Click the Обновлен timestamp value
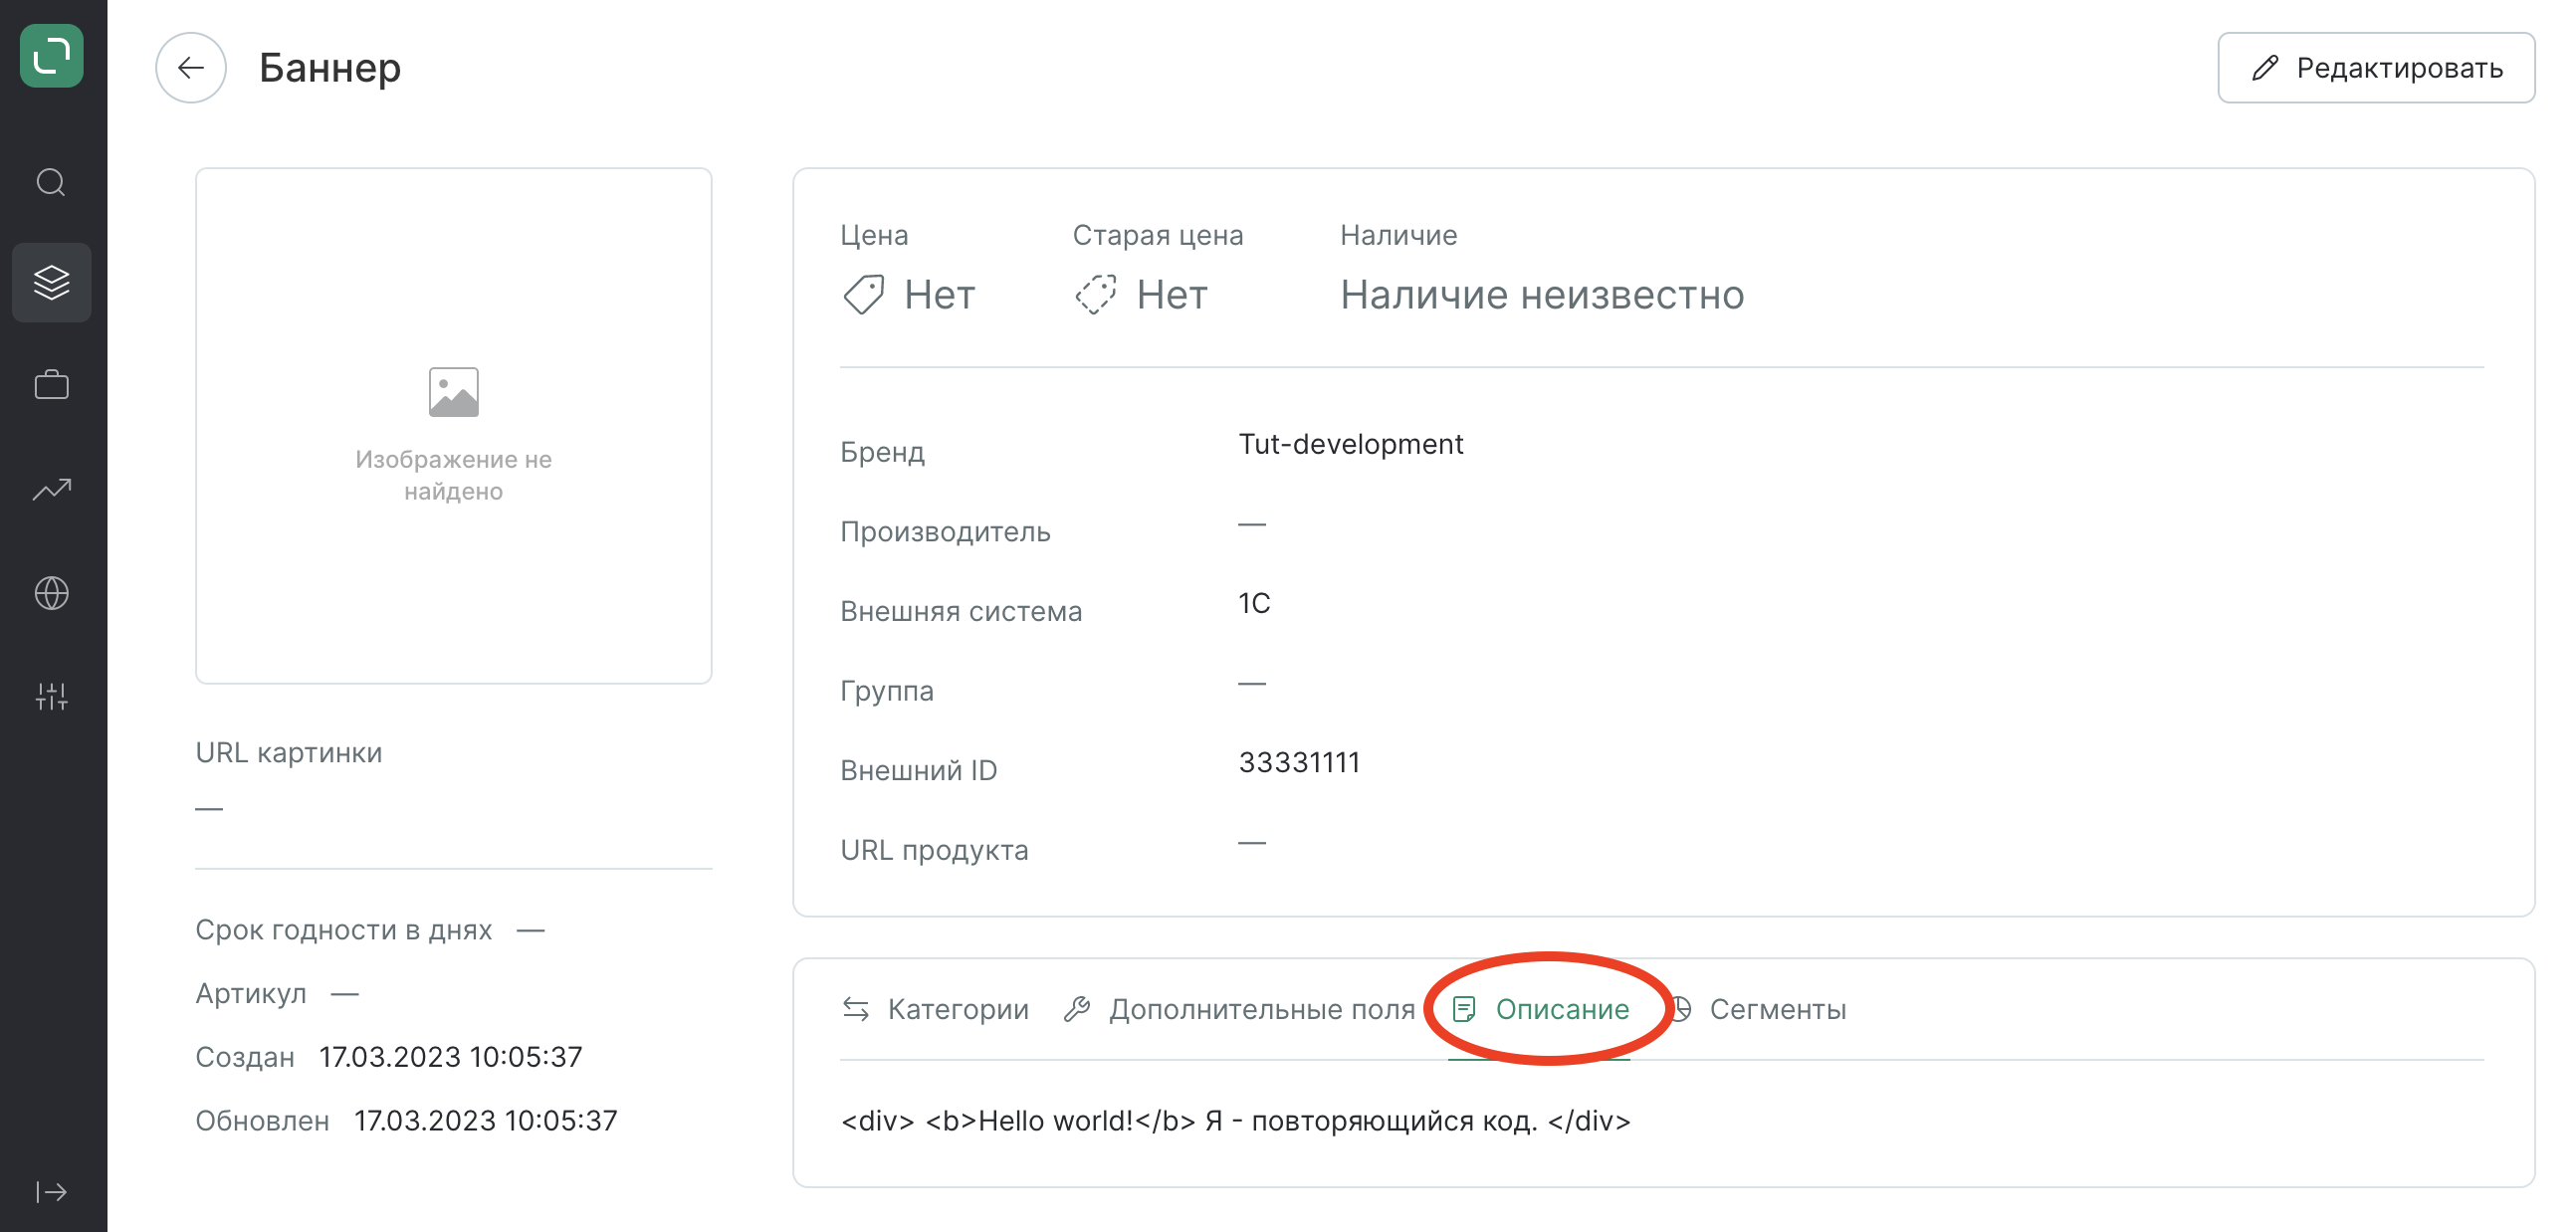Image resolution: width=2576 pixels, height=1232 pixels. [x=486, y=1121]
